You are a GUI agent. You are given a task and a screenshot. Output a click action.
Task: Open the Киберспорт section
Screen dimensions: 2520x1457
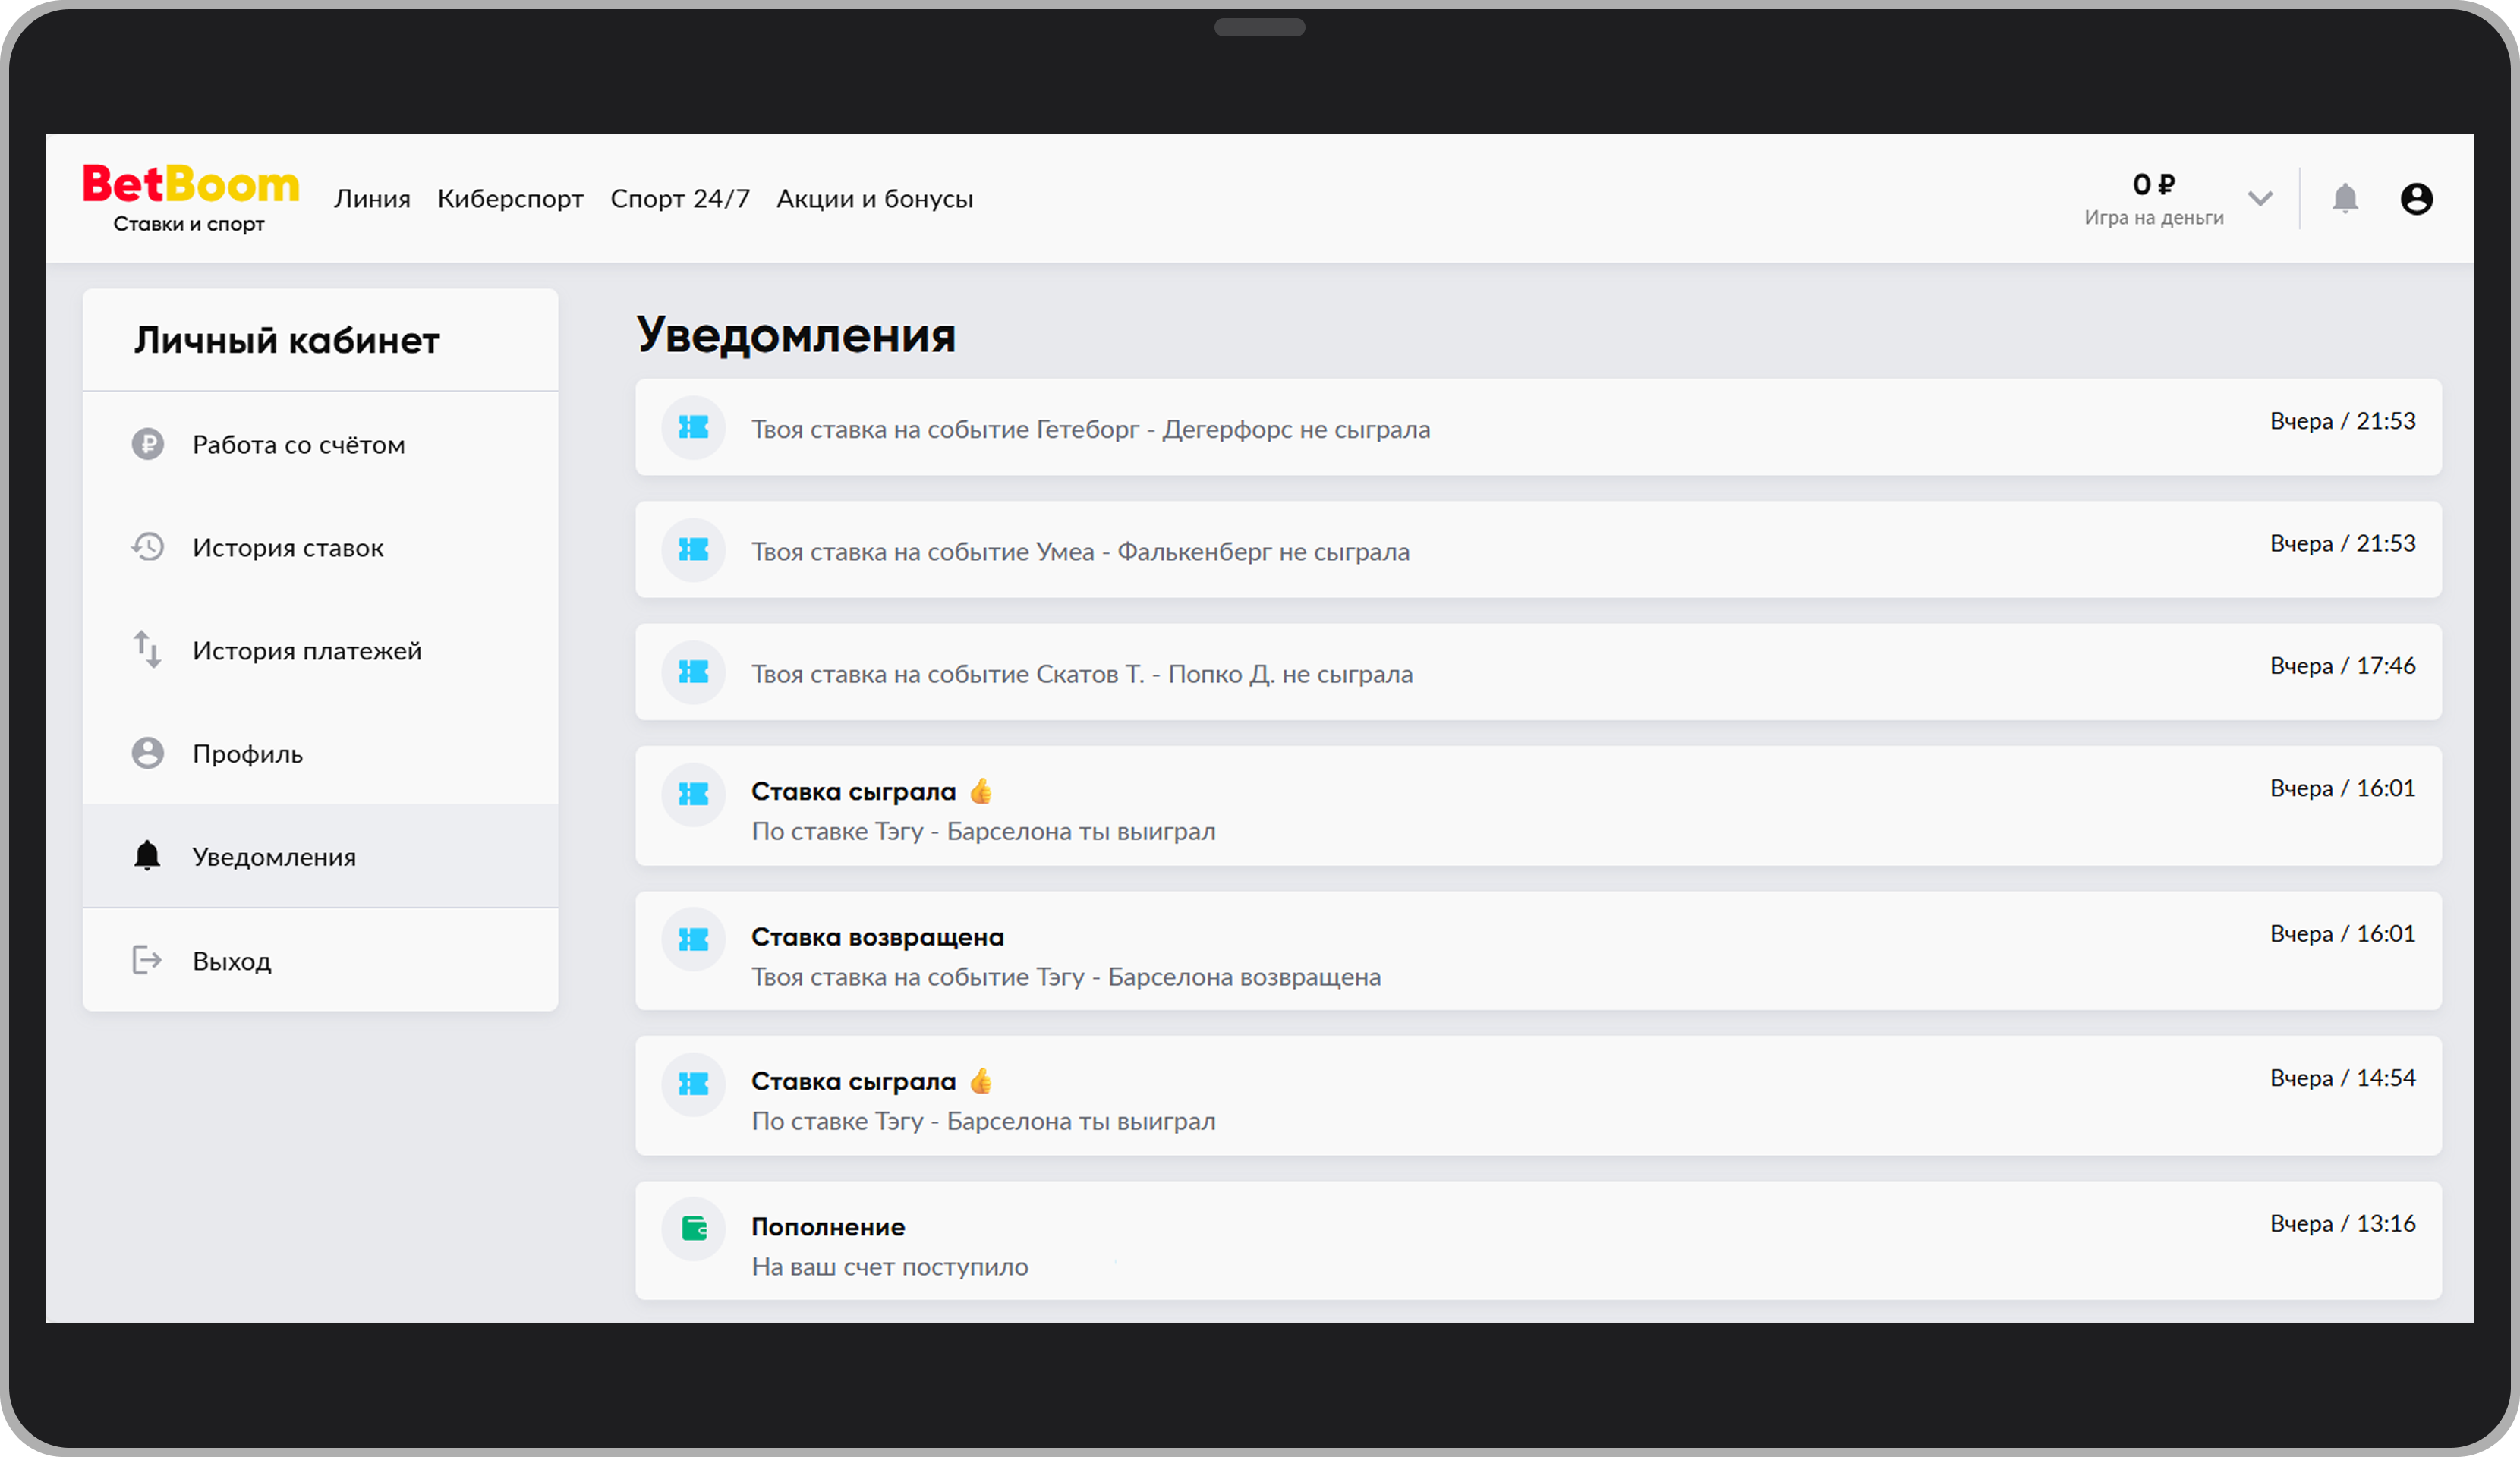click(511, 198)
